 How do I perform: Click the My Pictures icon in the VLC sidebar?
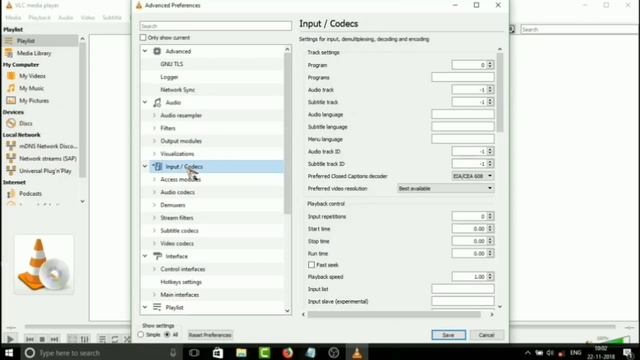coord(11,100)
